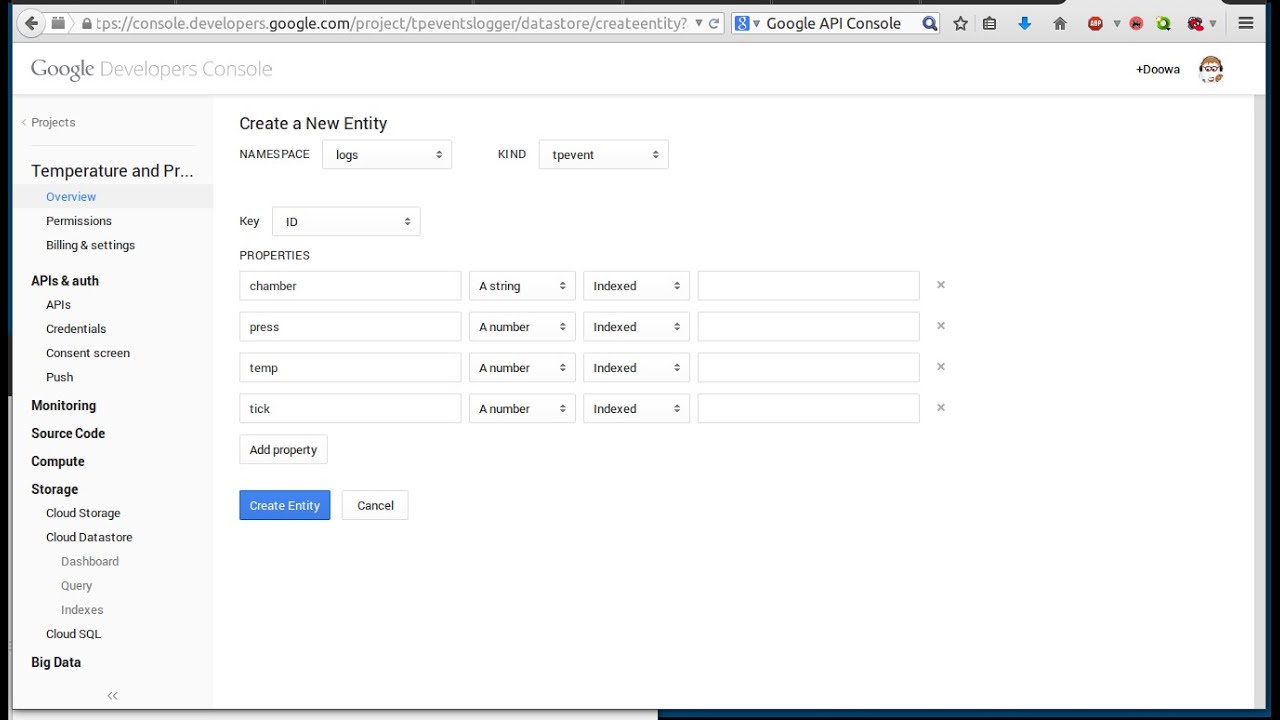The height and width of the screenshot is (720, 1280).
Task: Open Billing & settings
Action: [x=90, y=245]
